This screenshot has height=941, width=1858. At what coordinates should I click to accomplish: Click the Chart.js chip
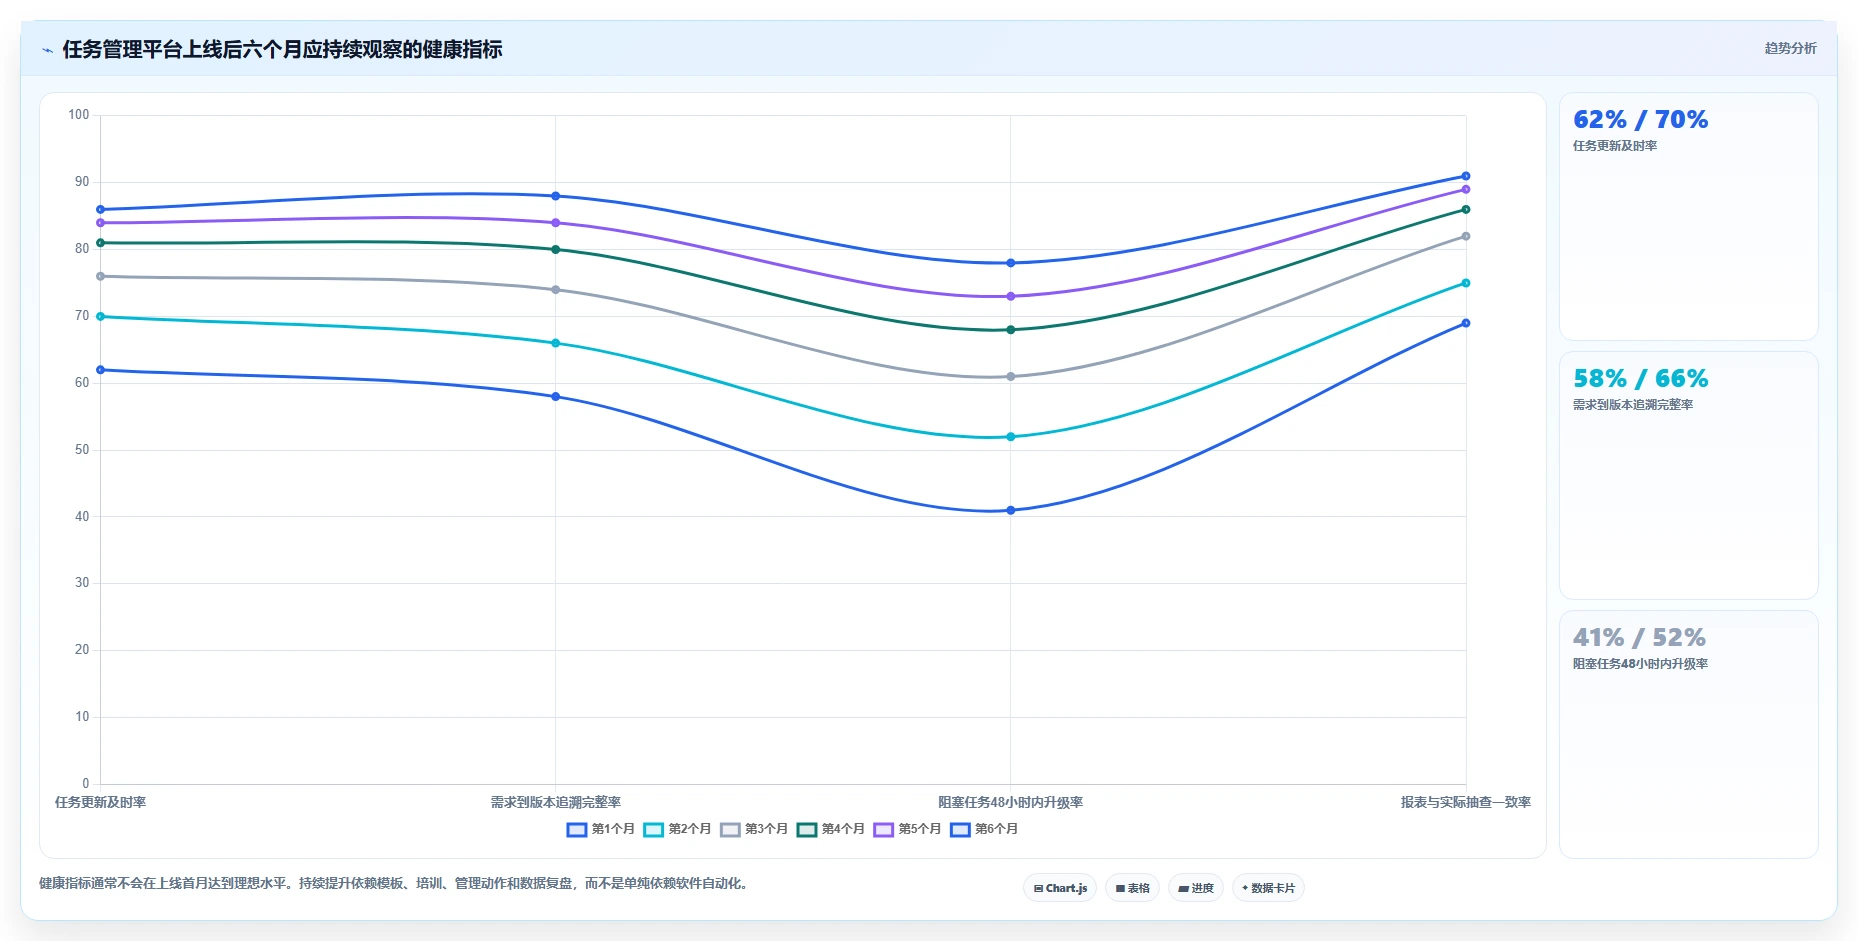1060,888
